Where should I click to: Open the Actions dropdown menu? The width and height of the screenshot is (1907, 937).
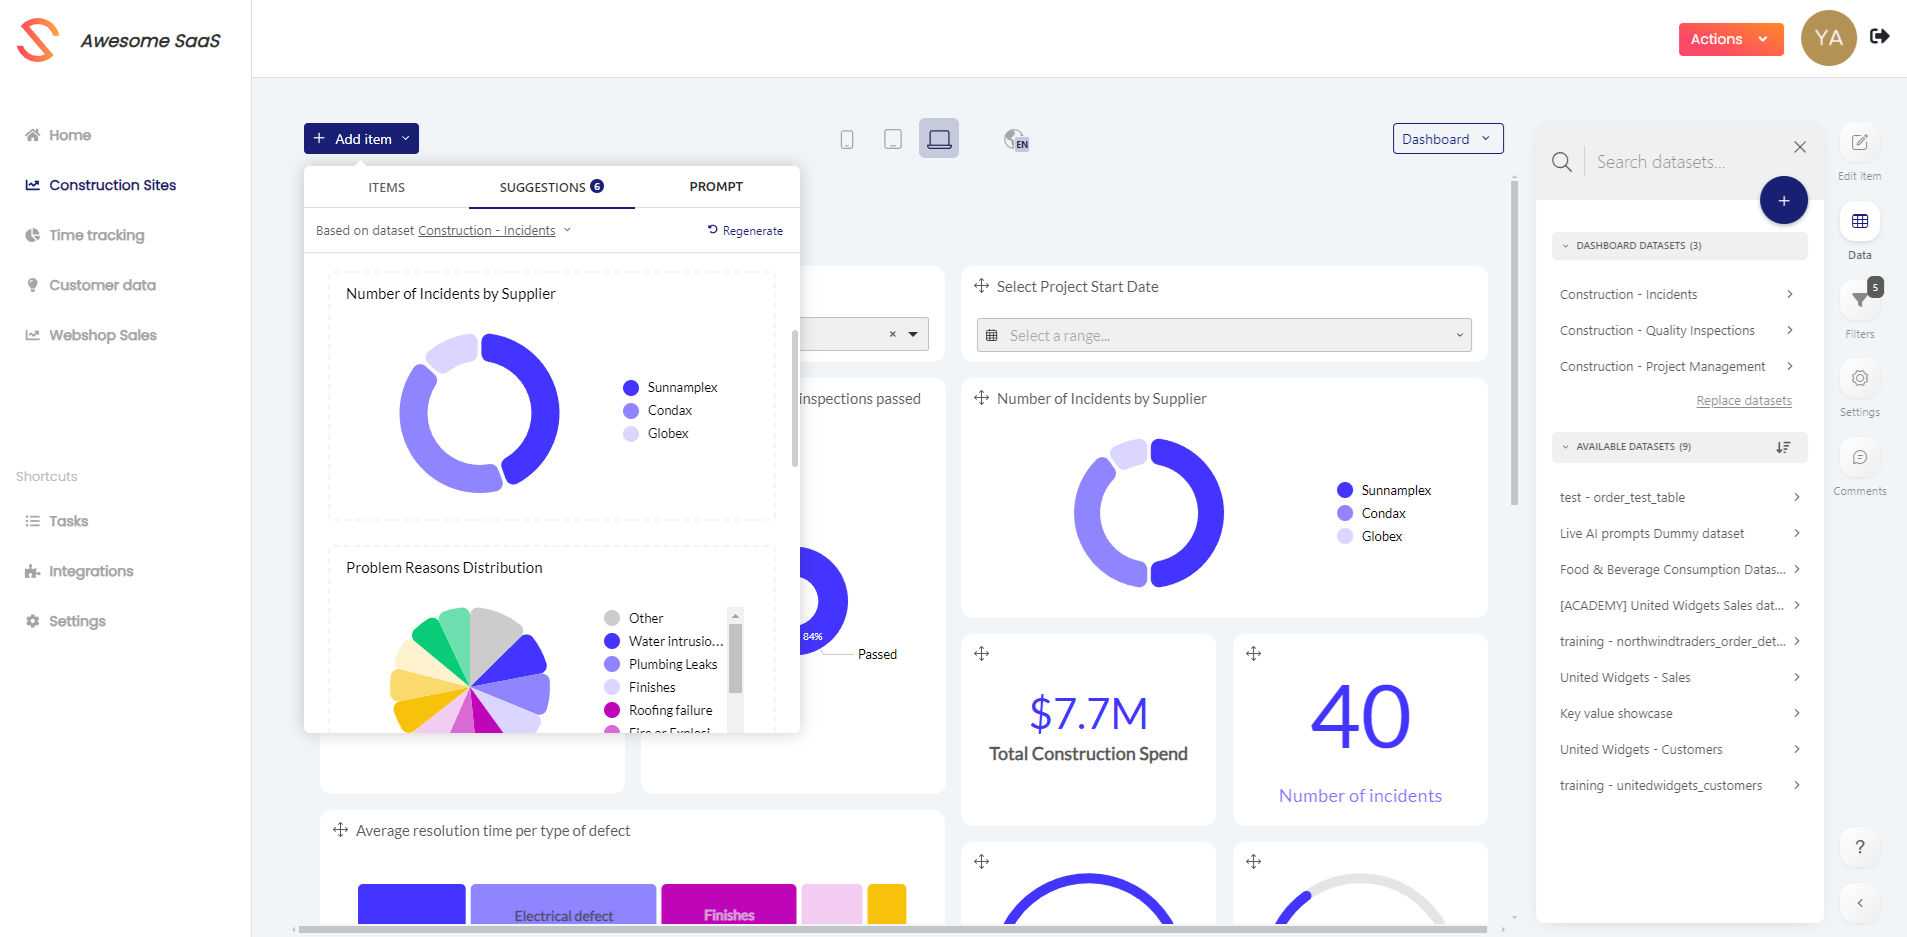(x=1730, y=39)
